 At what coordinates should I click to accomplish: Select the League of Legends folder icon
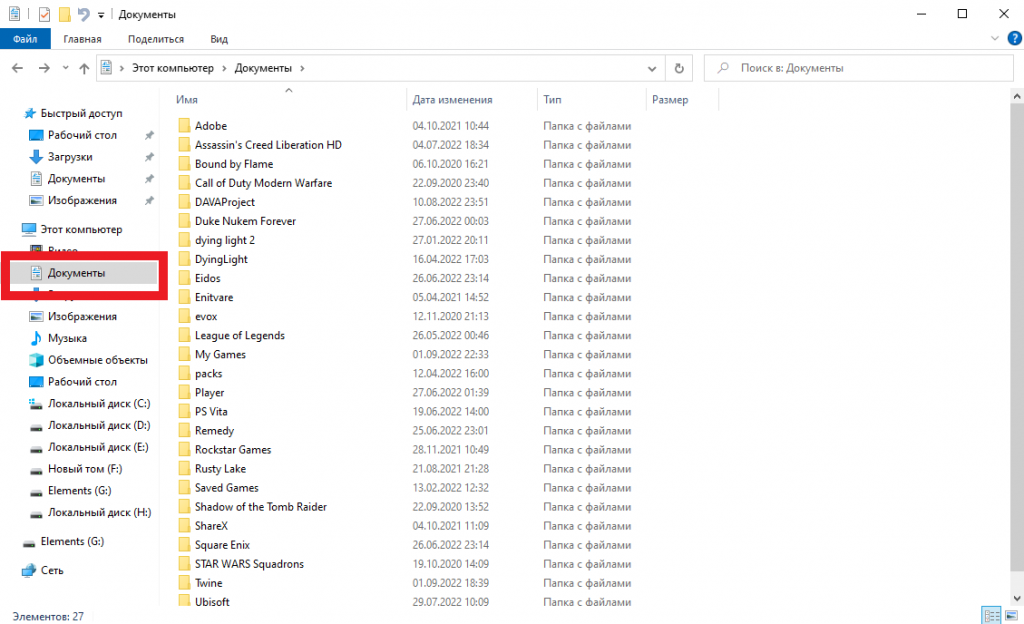point(184,335)
